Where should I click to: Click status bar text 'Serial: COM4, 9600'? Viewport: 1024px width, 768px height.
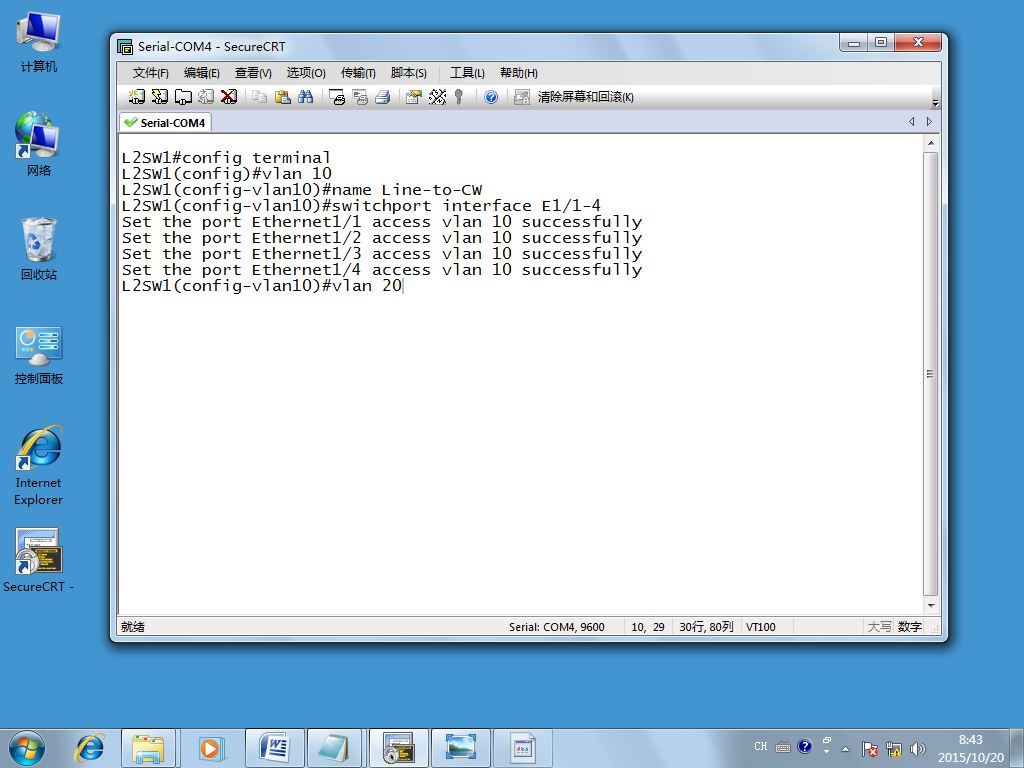(x=556, y=627)
